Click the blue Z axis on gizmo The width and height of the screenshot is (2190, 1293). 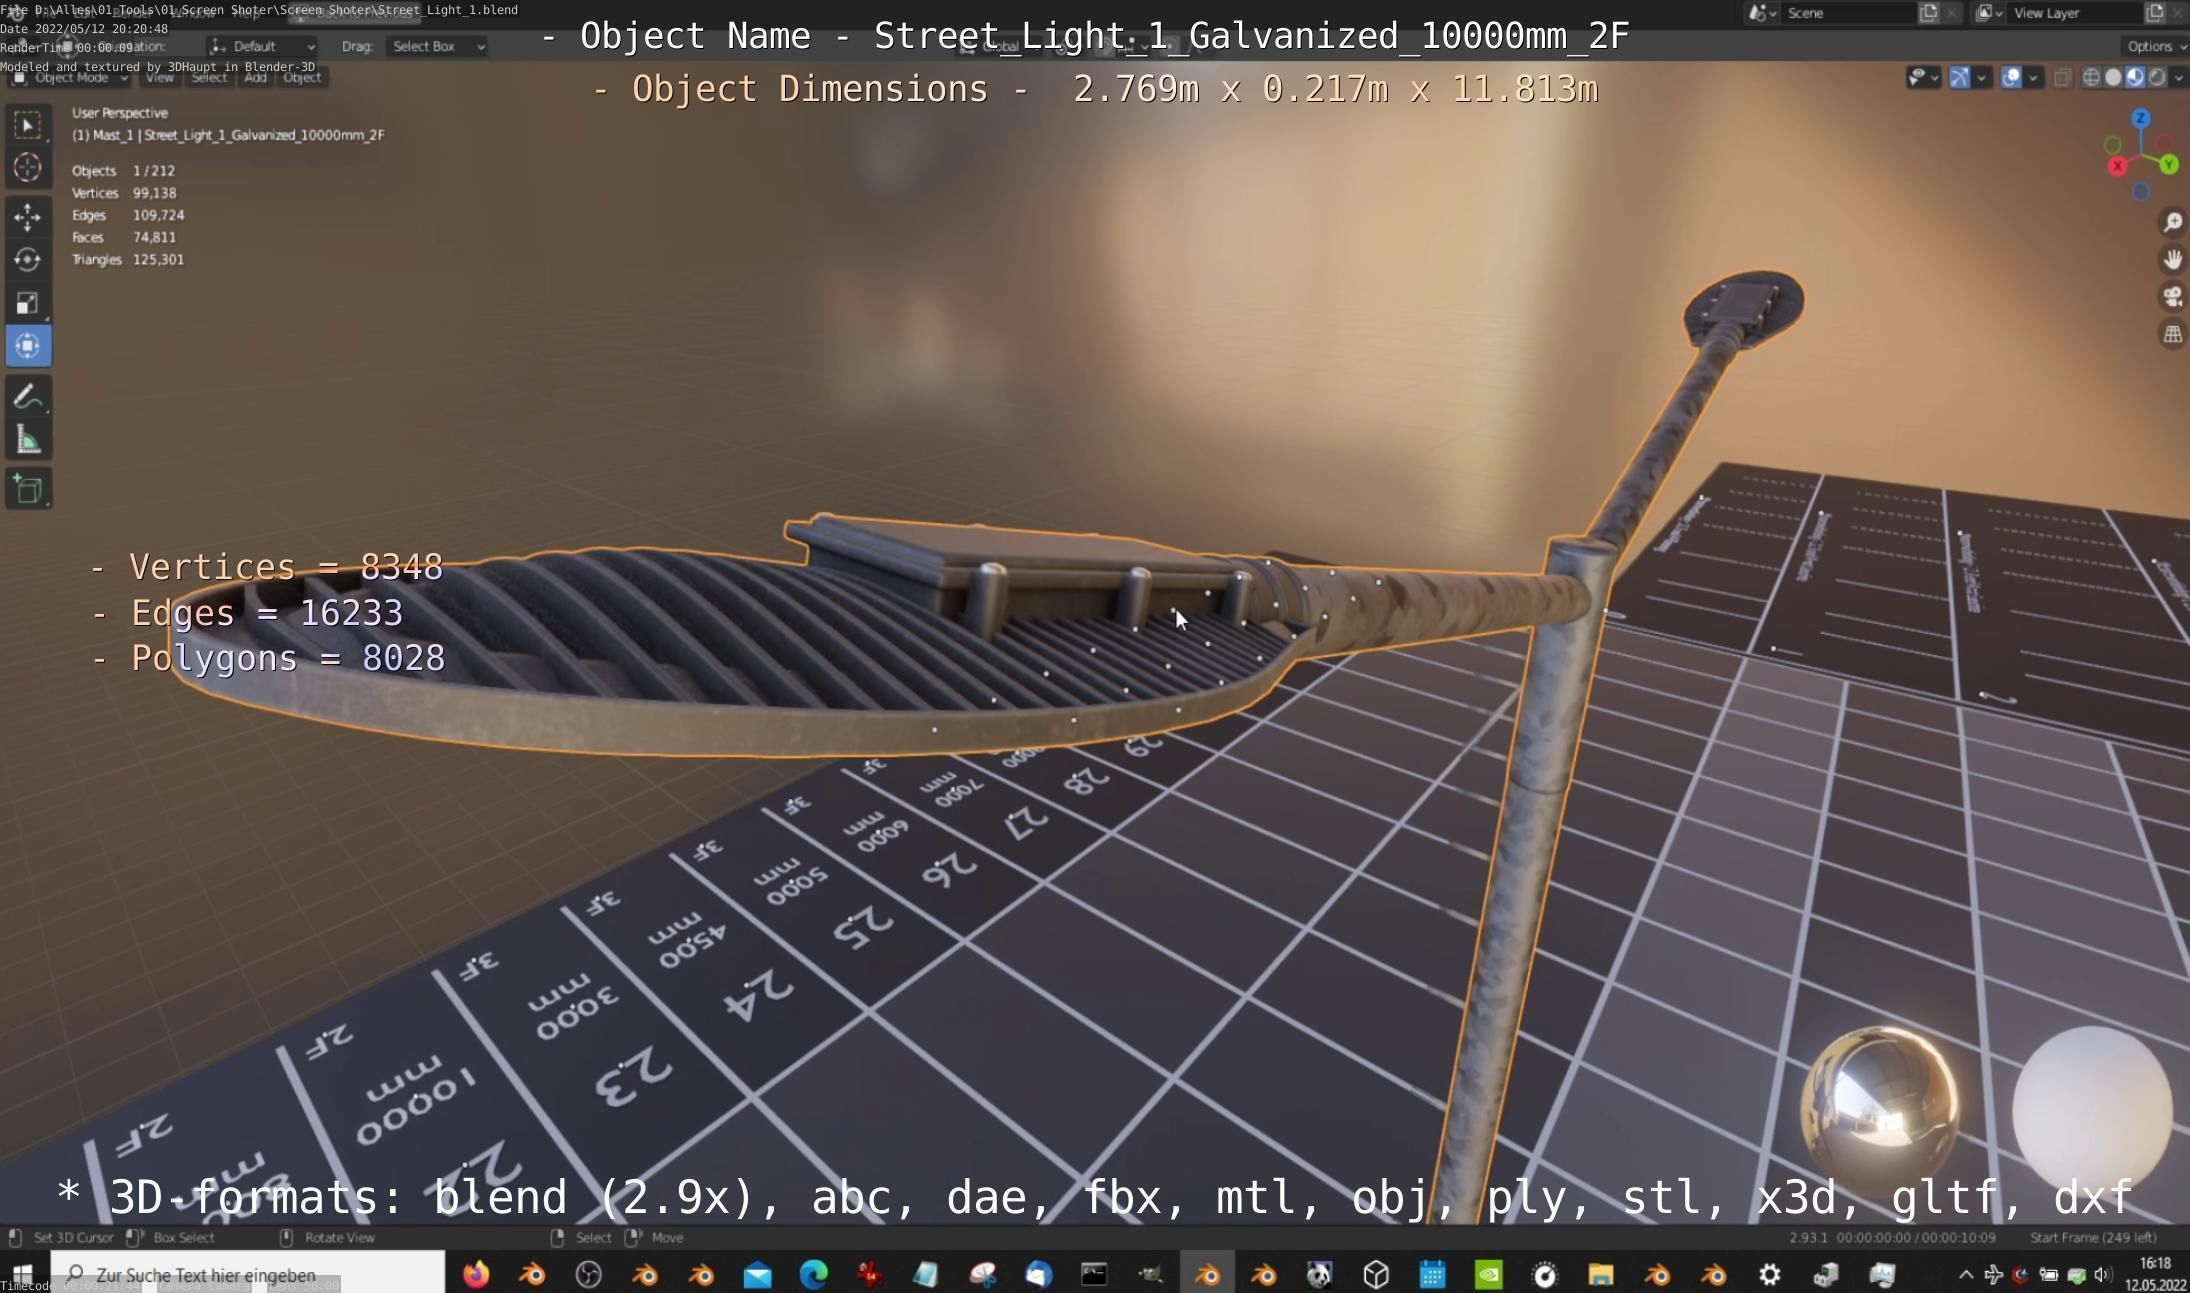click(2141, 118)
